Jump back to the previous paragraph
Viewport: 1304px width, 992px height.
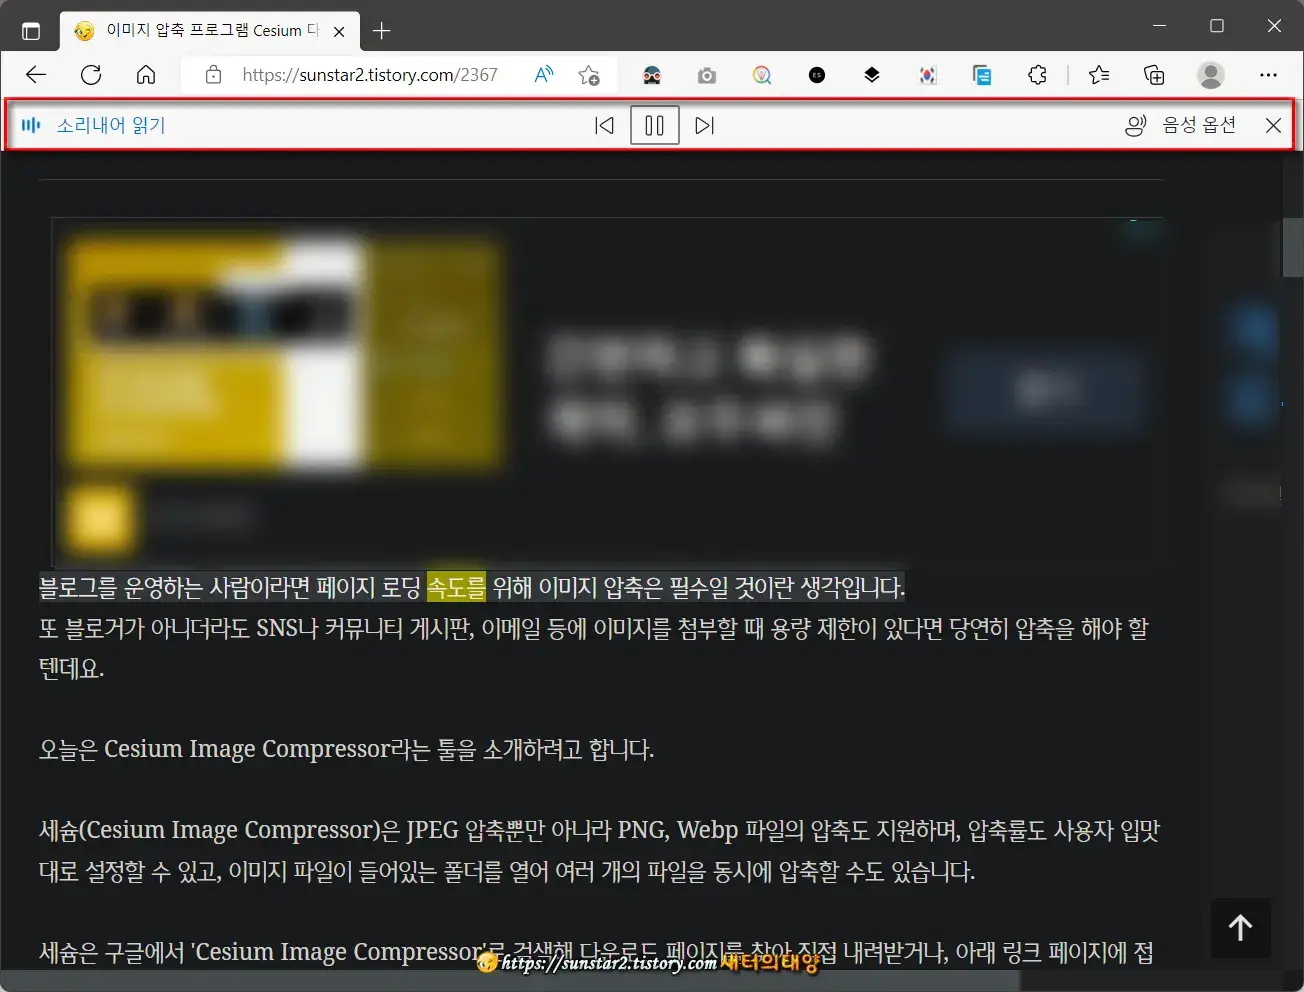click(604, 125)
